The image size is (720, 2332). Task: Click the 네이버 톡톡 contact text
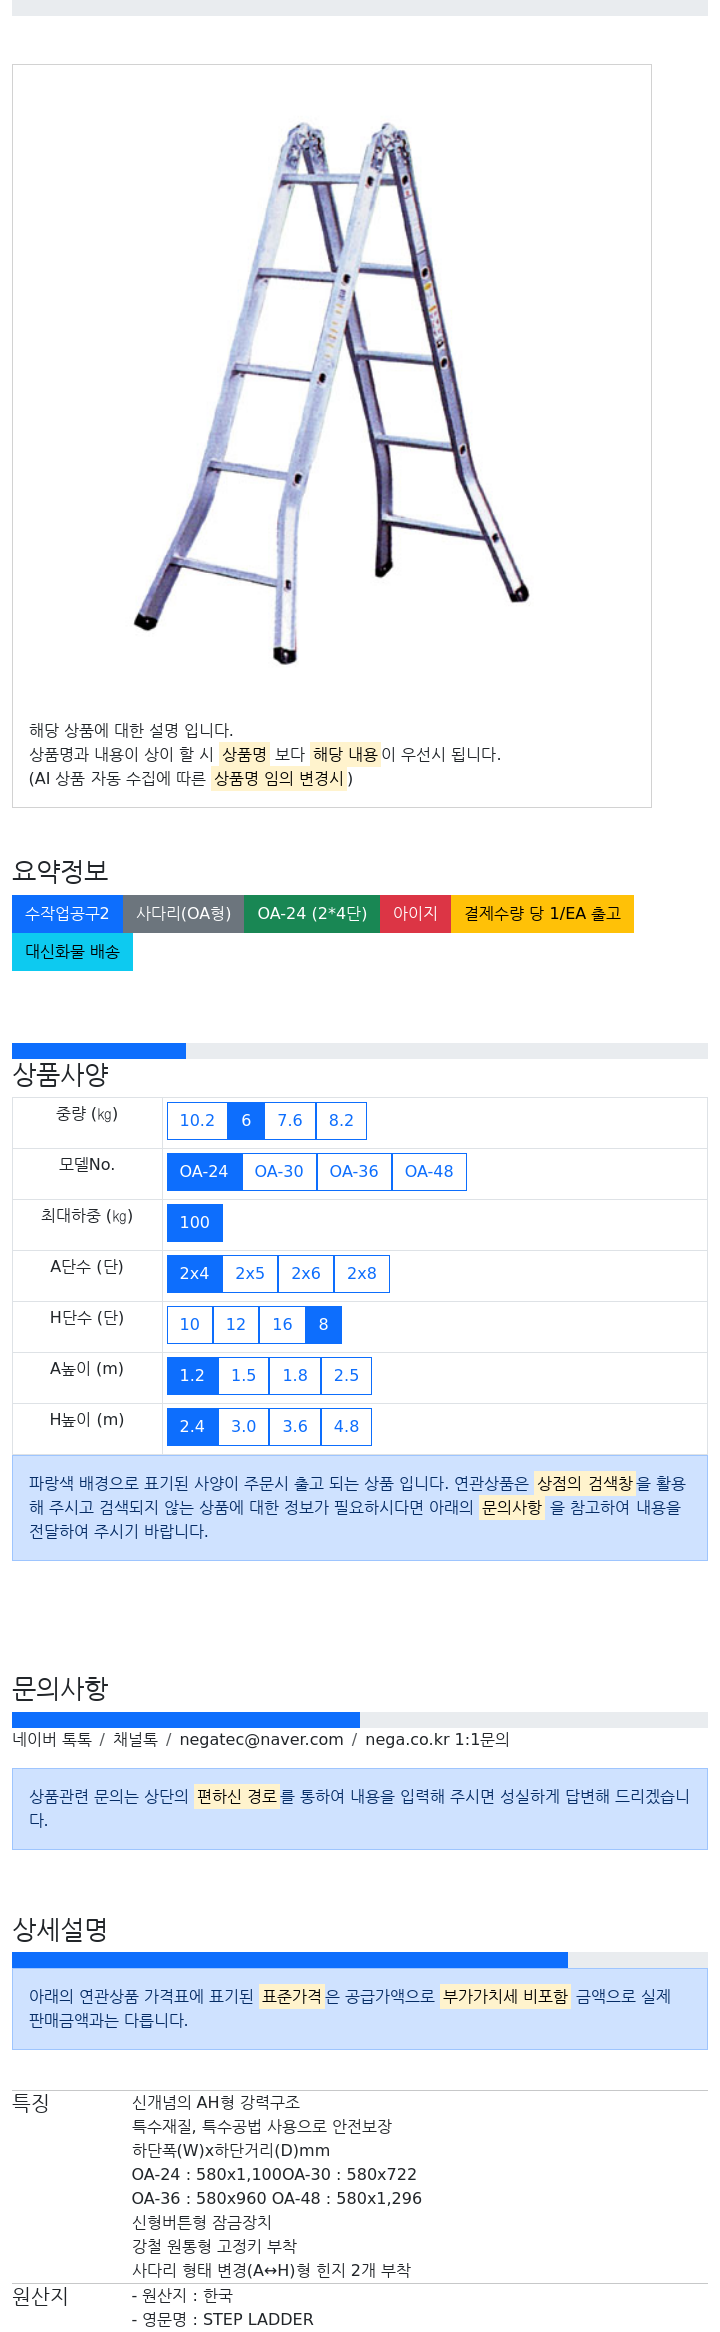[x=52, y=1739]
